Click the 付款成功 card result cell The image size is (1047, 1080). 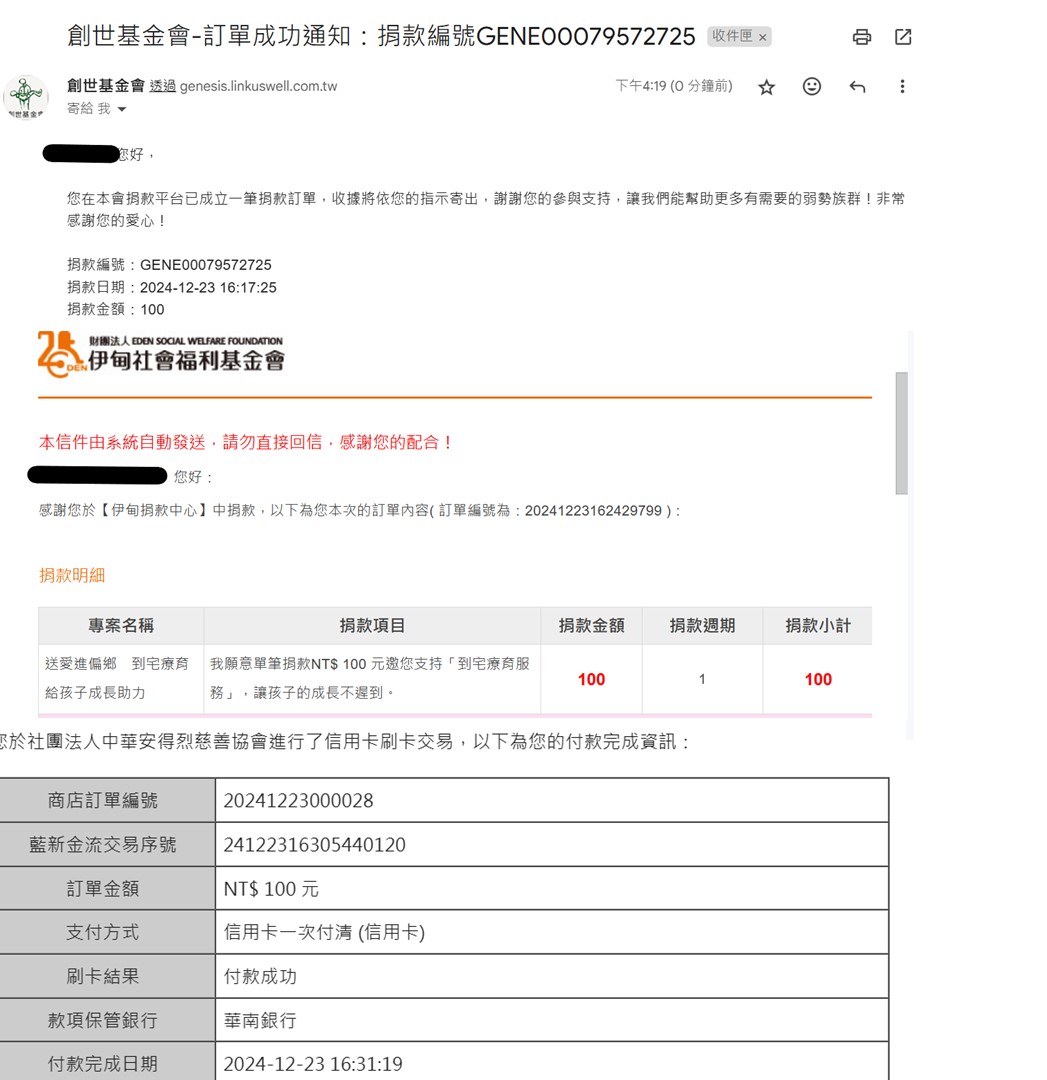[260, 977]
